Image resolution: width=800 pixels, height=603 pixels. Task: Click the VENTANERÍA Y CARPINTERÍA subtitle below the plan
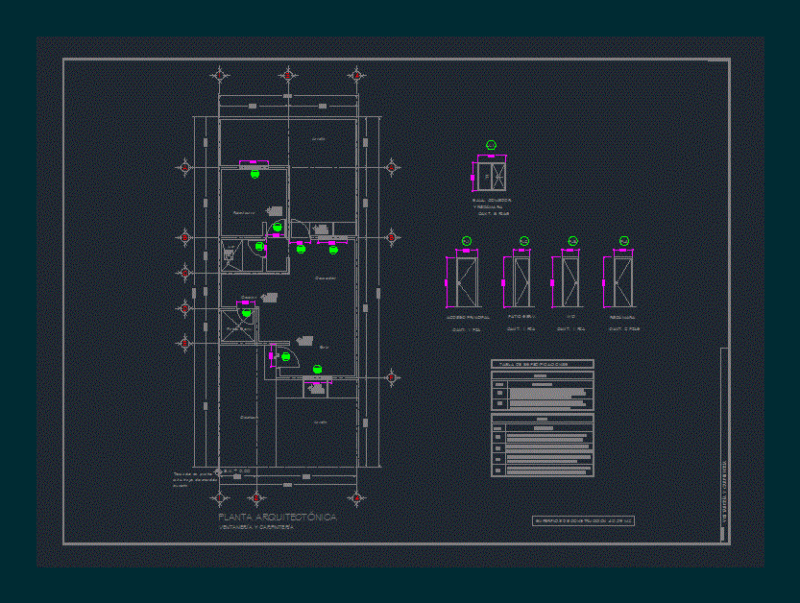[256, 527]
